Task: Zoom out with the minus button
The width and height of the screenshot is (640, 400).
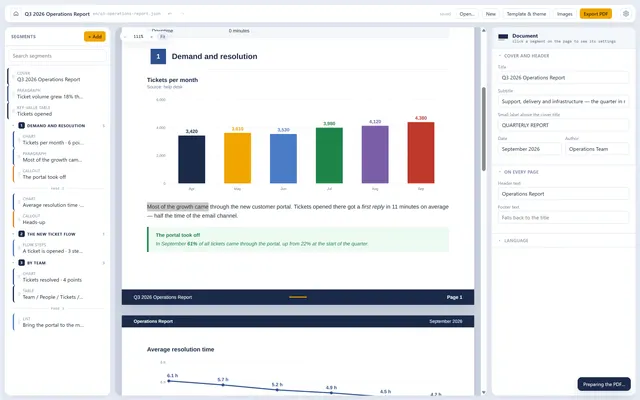Action: click(x=126, y=37)
